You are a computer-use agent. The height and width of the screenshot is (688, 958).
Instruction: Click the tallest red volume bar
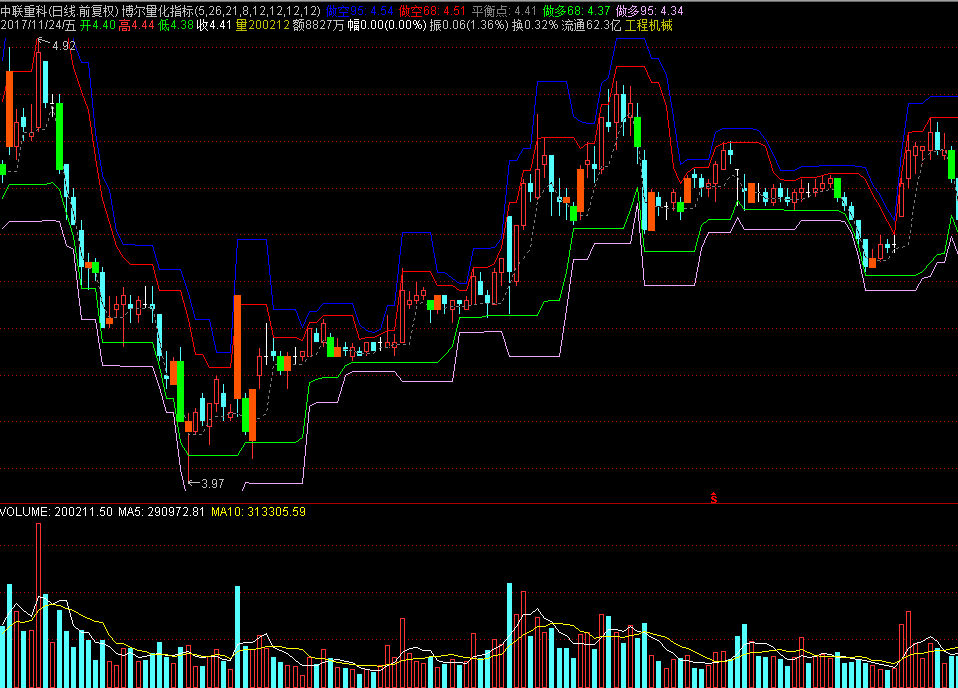pos(38,605)
